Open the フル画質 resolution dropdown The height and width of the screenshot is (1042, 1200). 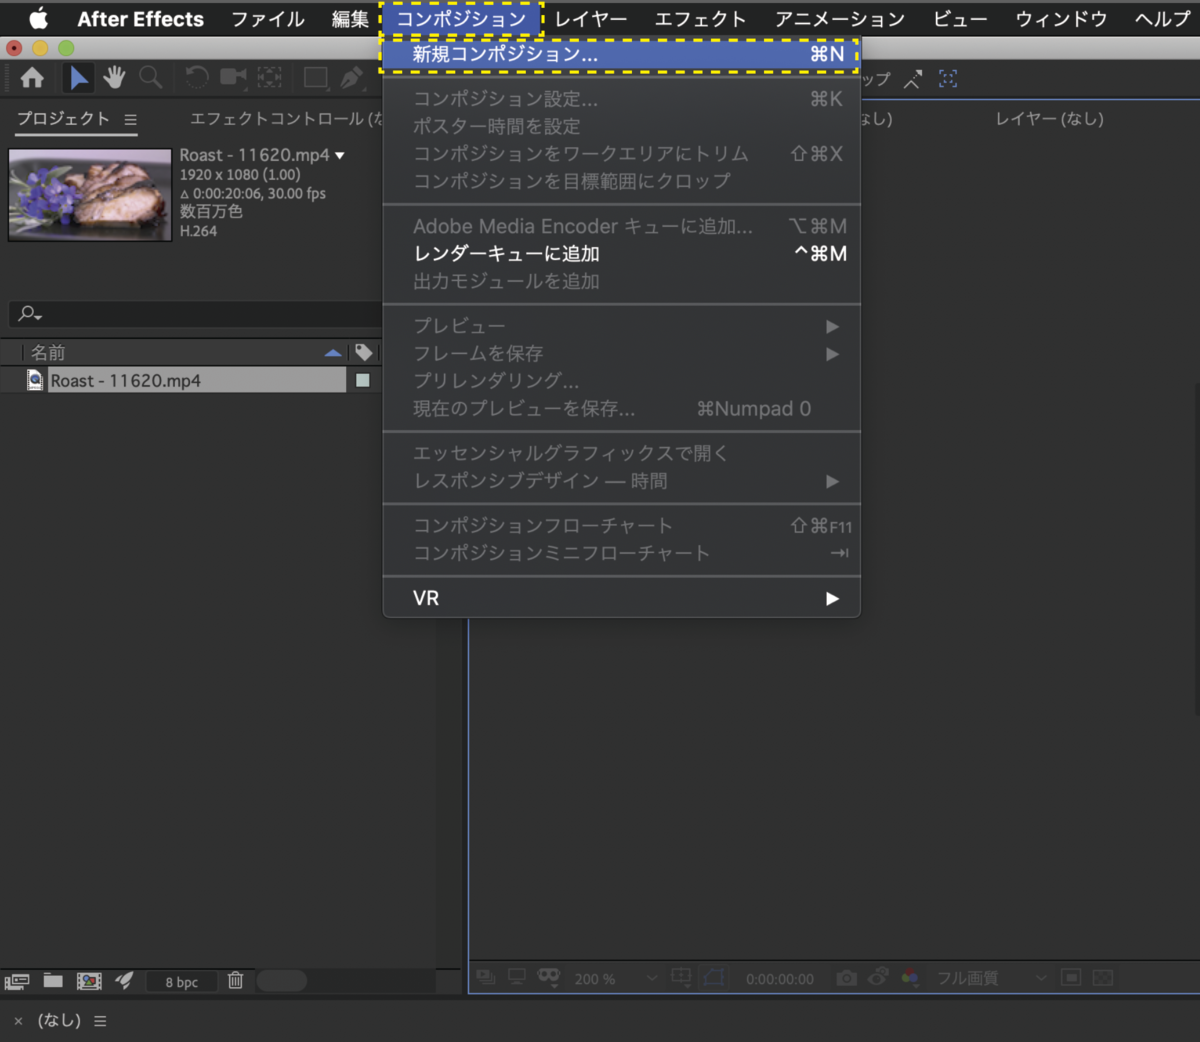click(x=990, y=979)
